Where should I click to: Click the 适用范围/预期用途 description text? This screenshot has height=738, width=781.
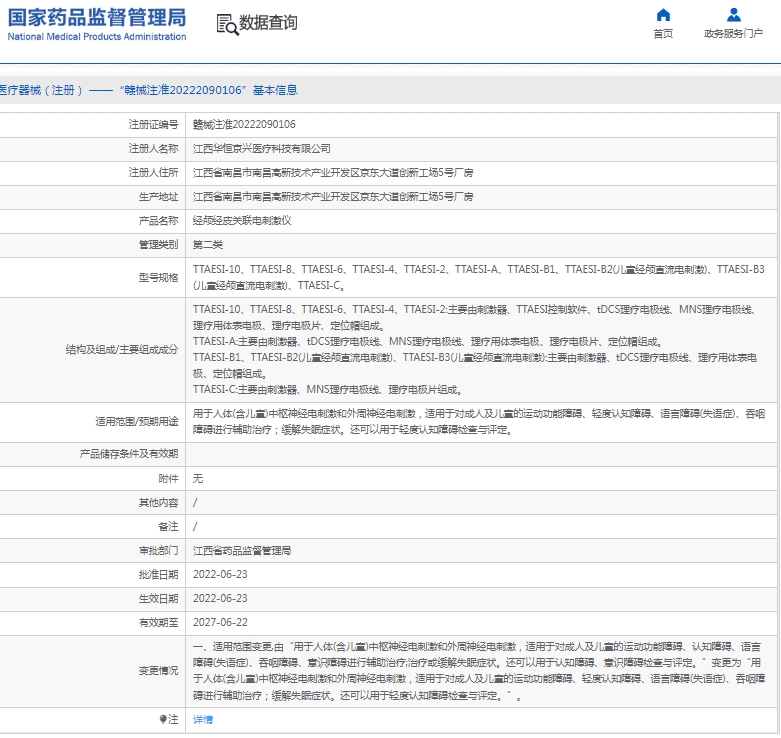click(x=479, y=421)
